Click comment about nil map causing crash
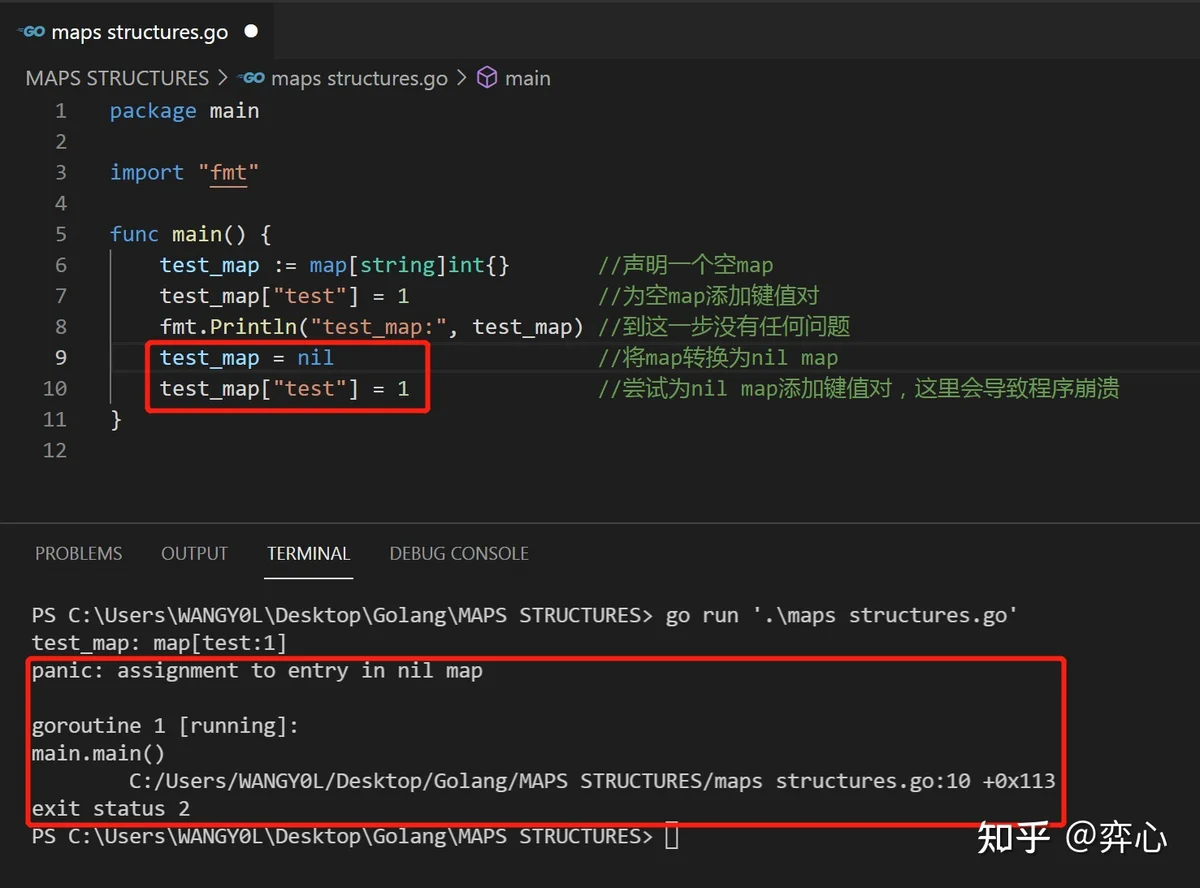The image size is (1200, 888). tap(859, 388)
